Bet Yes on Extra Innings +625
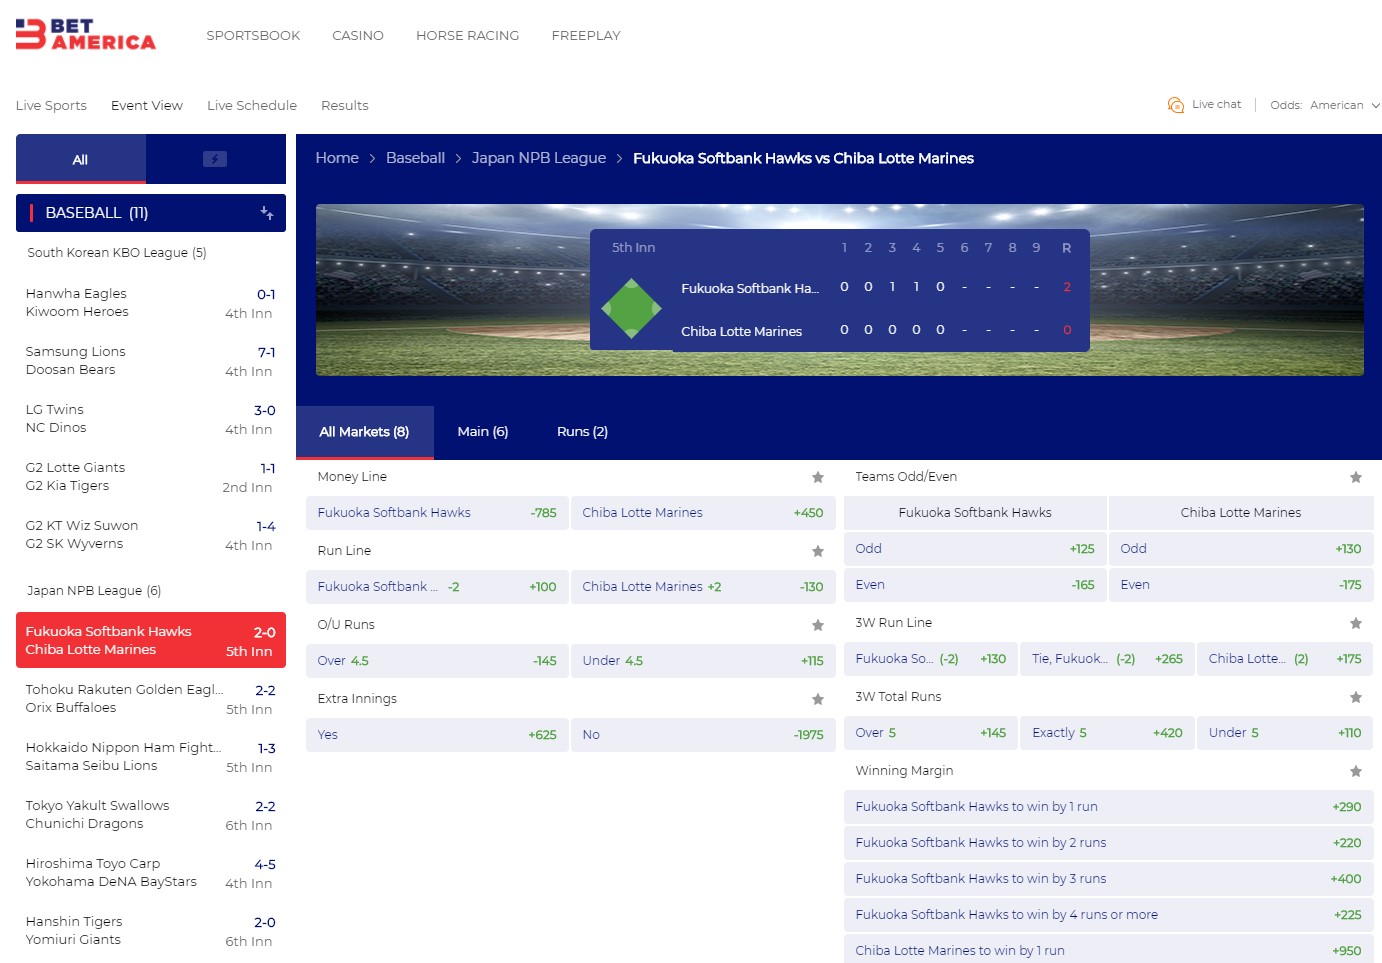Screen dimensions: 1382x963 point(437,735)
